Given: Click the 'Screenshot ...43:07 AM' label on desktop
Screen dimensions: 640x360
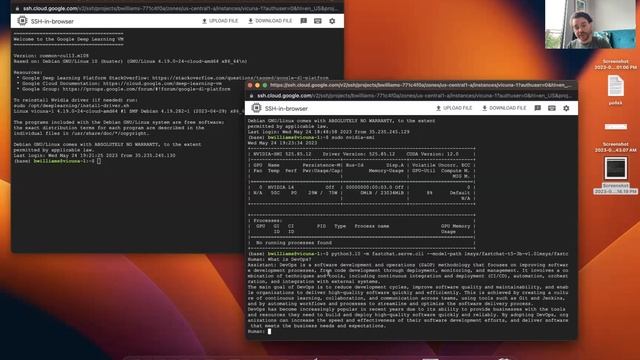Looking at the screenshot, I should point(616,147).
